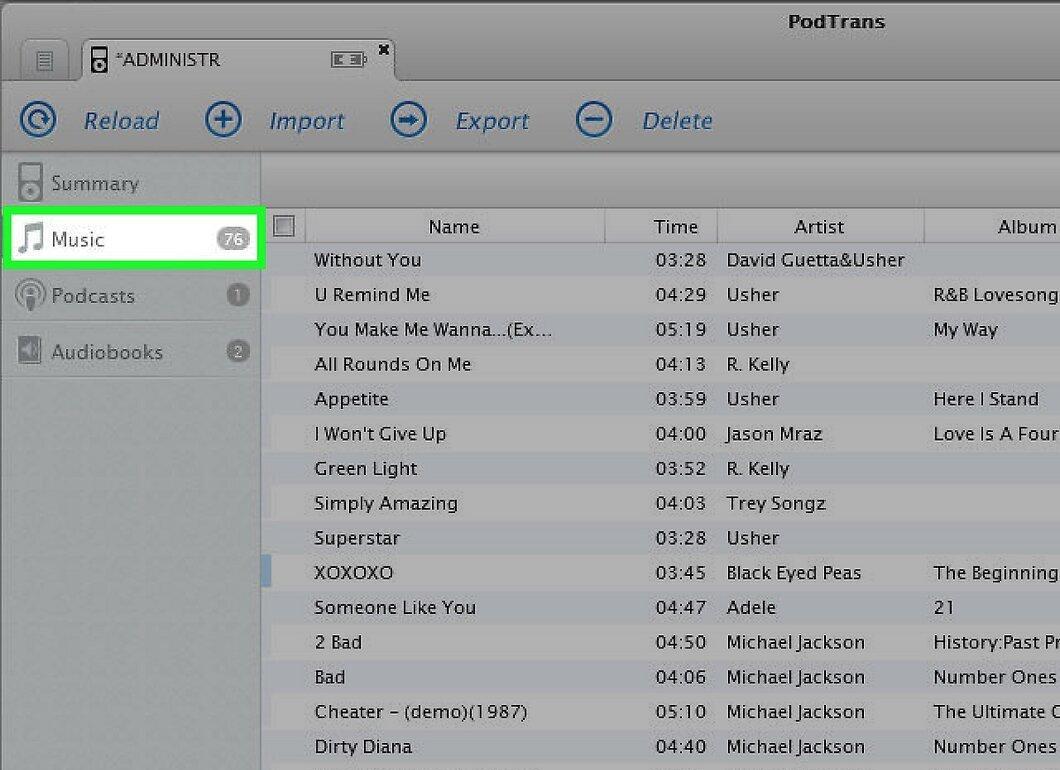Image resolution: width=1060 pixels, height=770 pixels.
Task: Click the Export text label
Action: pyautogui.click(x=492, y=121)
